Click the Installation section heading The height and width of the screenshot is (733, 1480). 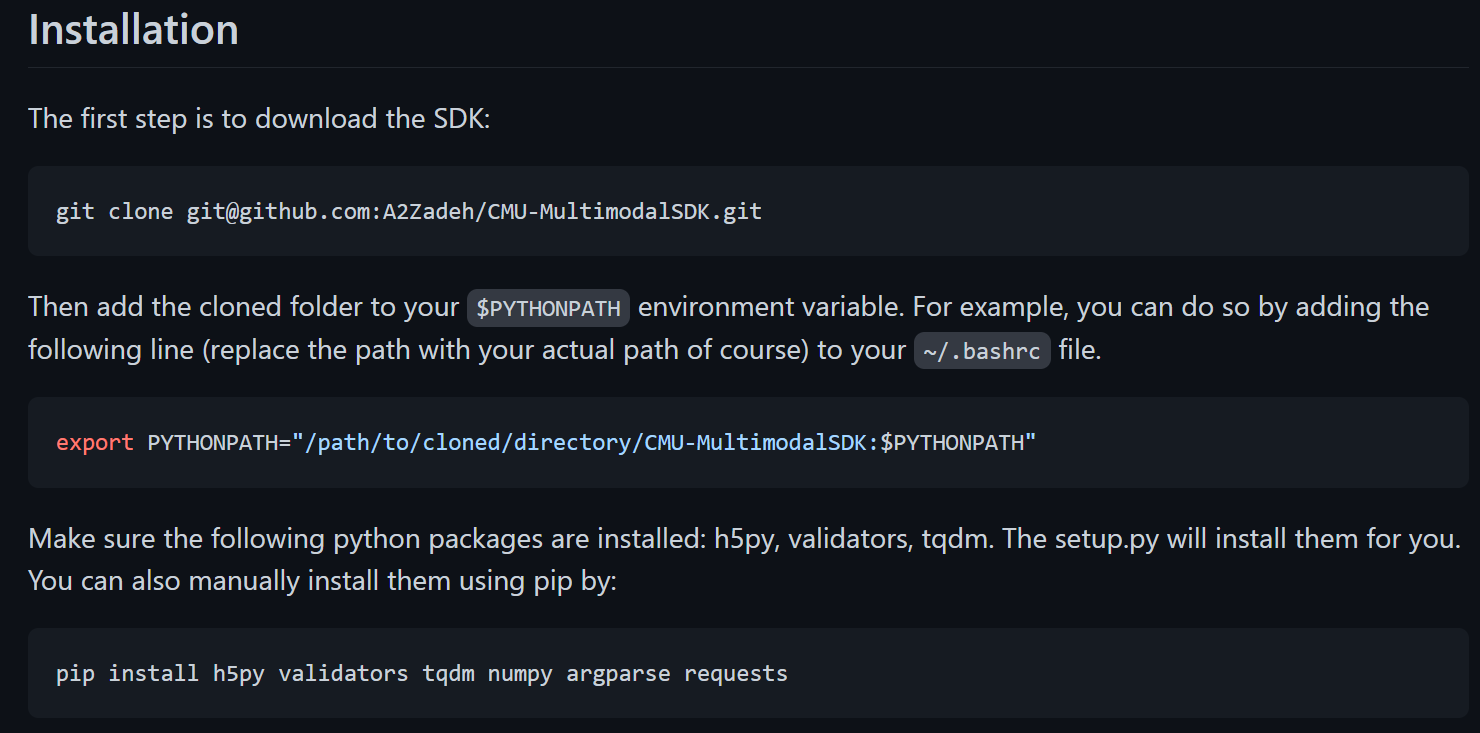[x=133, y=30]
